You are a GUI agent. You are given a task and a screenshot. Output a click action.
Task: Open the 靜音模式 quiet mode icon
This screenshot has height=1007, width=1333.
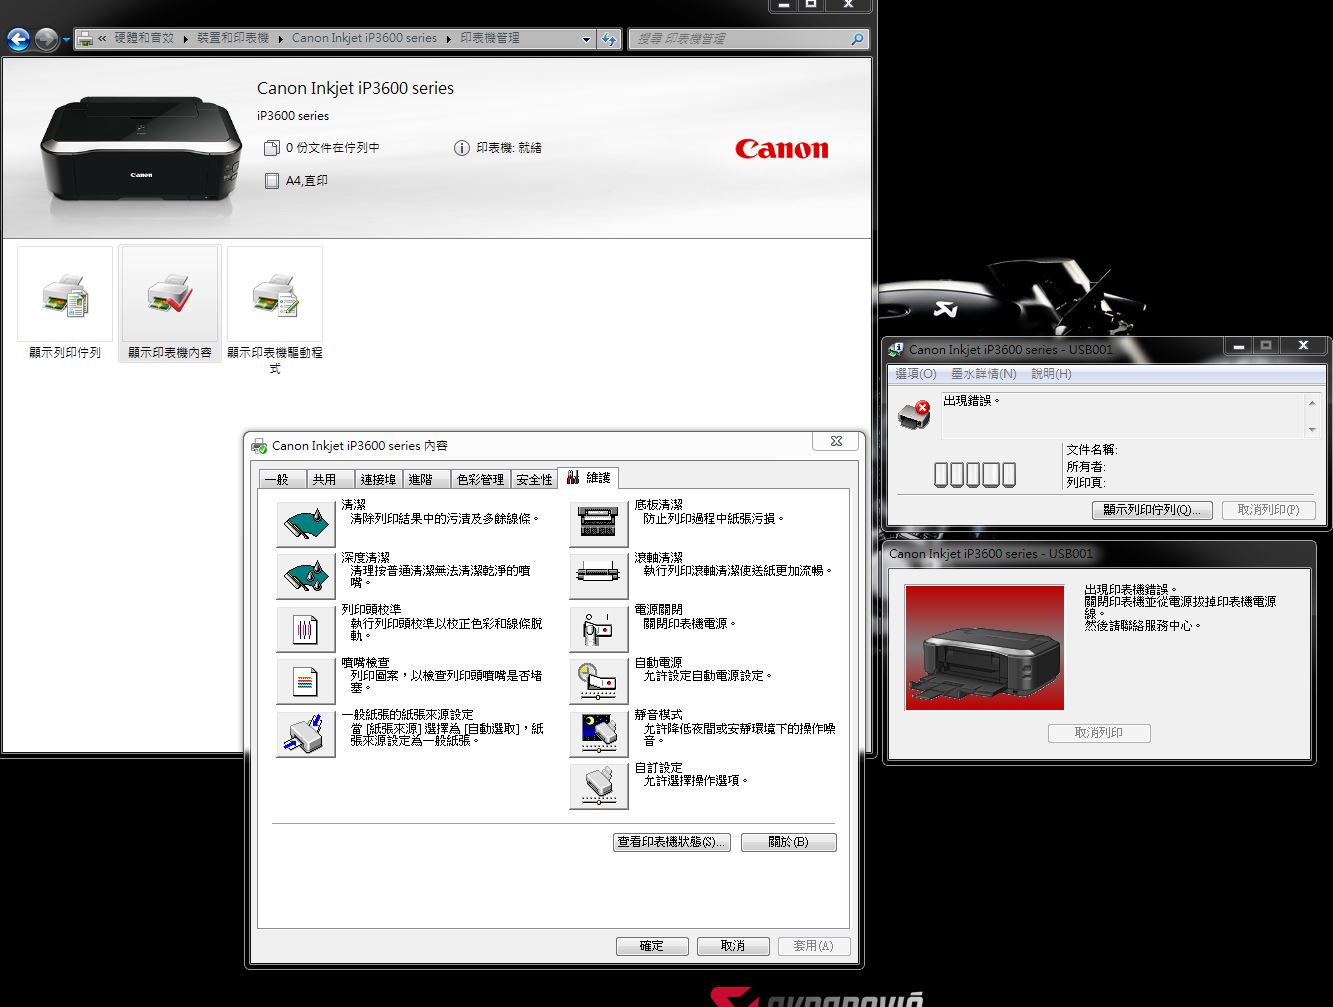tap(599, 734)
